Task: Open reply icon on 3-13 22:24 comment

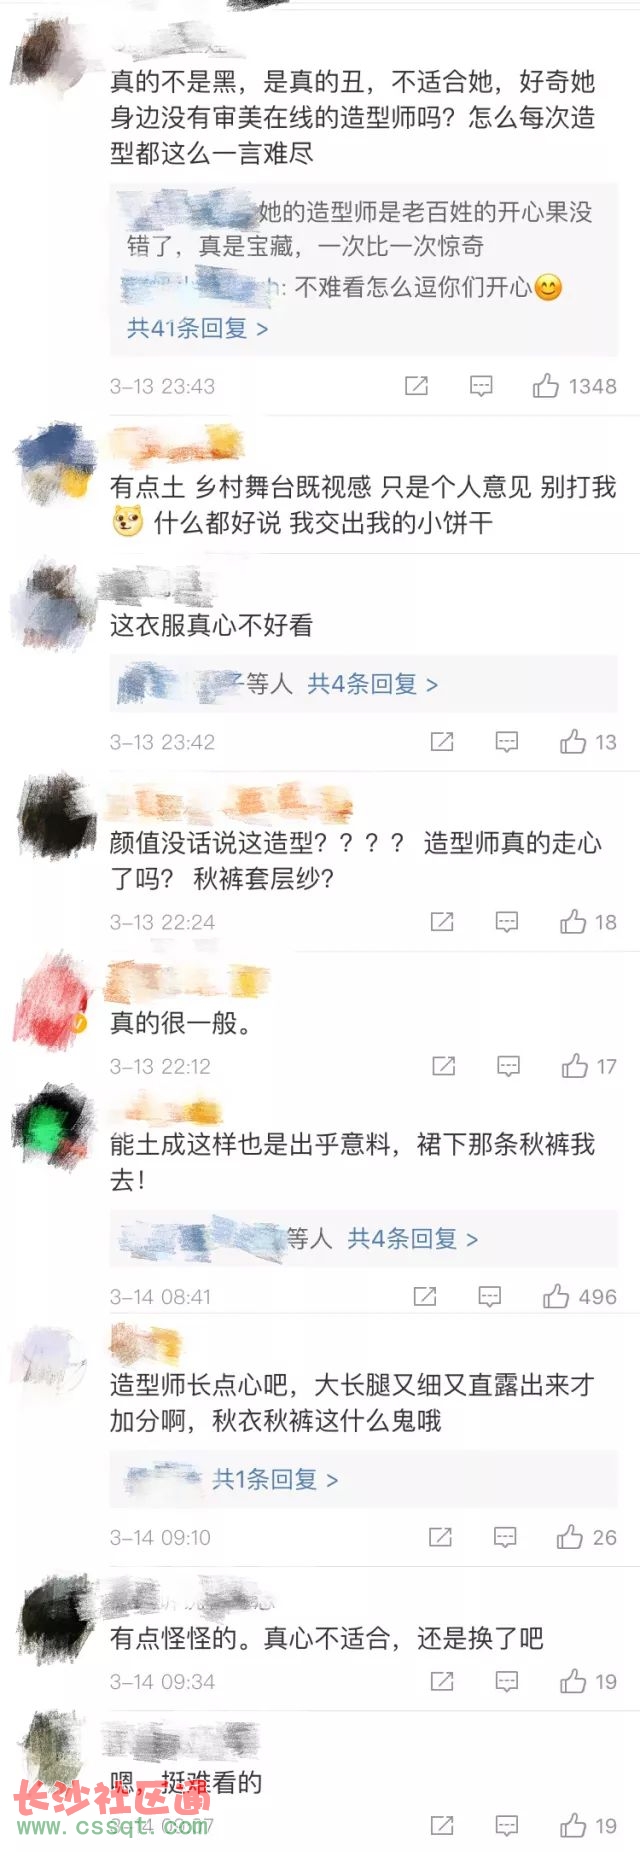Action: [507, 922]
